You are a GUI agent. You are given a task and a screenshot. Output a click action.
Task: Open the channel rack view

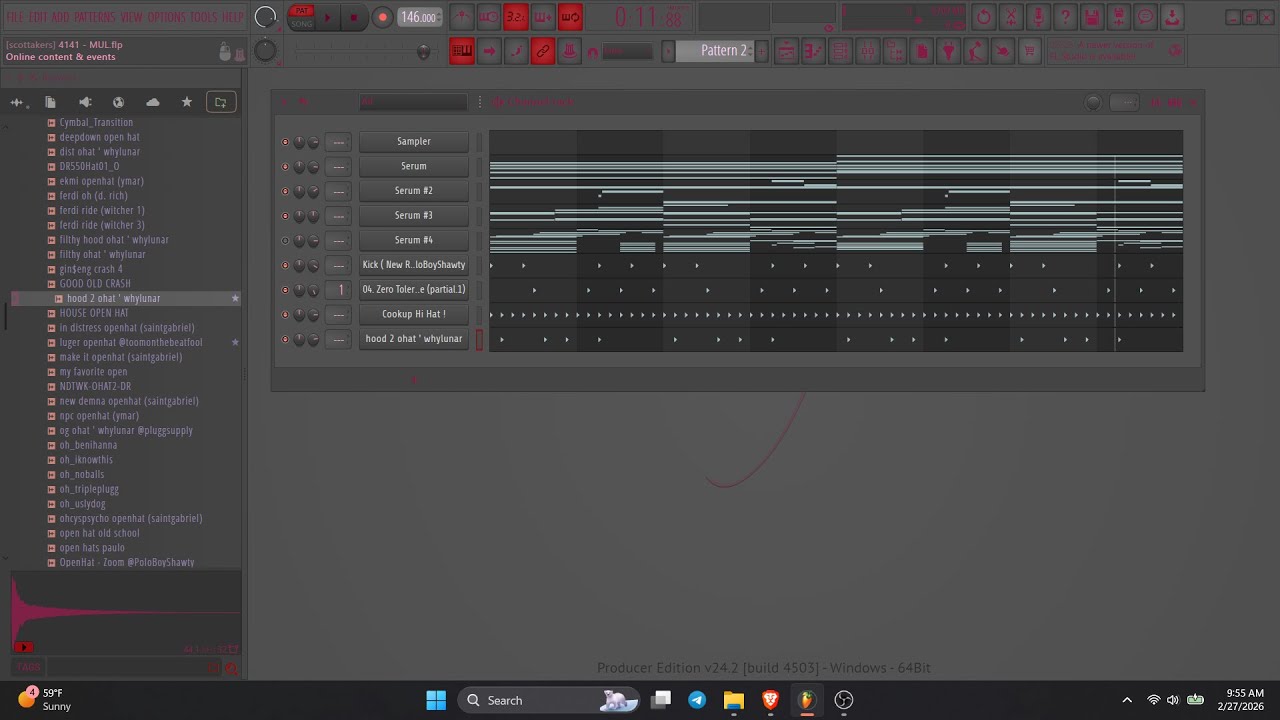point(841,51)
